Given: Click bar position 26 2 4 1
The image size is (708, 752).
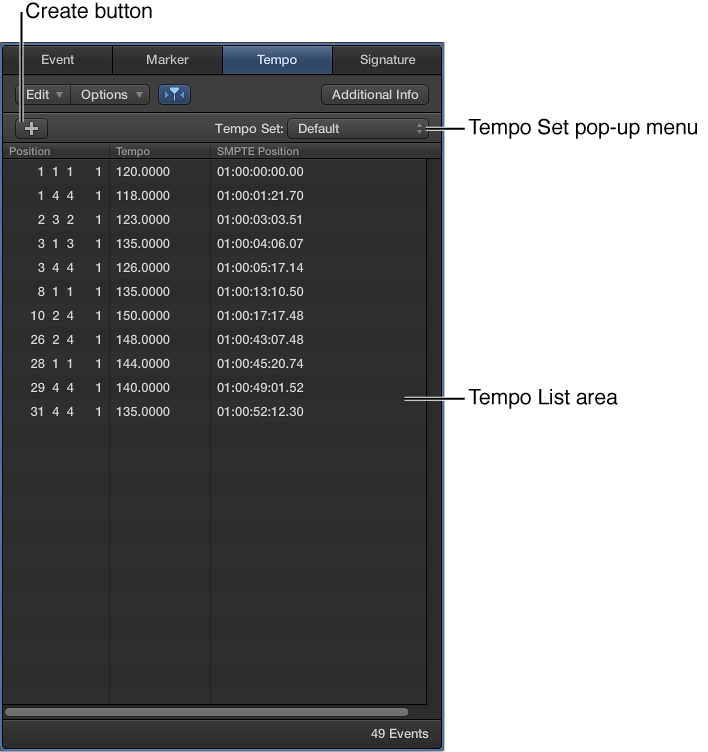Looking at the screenshot, I should [x=66, y=340].
